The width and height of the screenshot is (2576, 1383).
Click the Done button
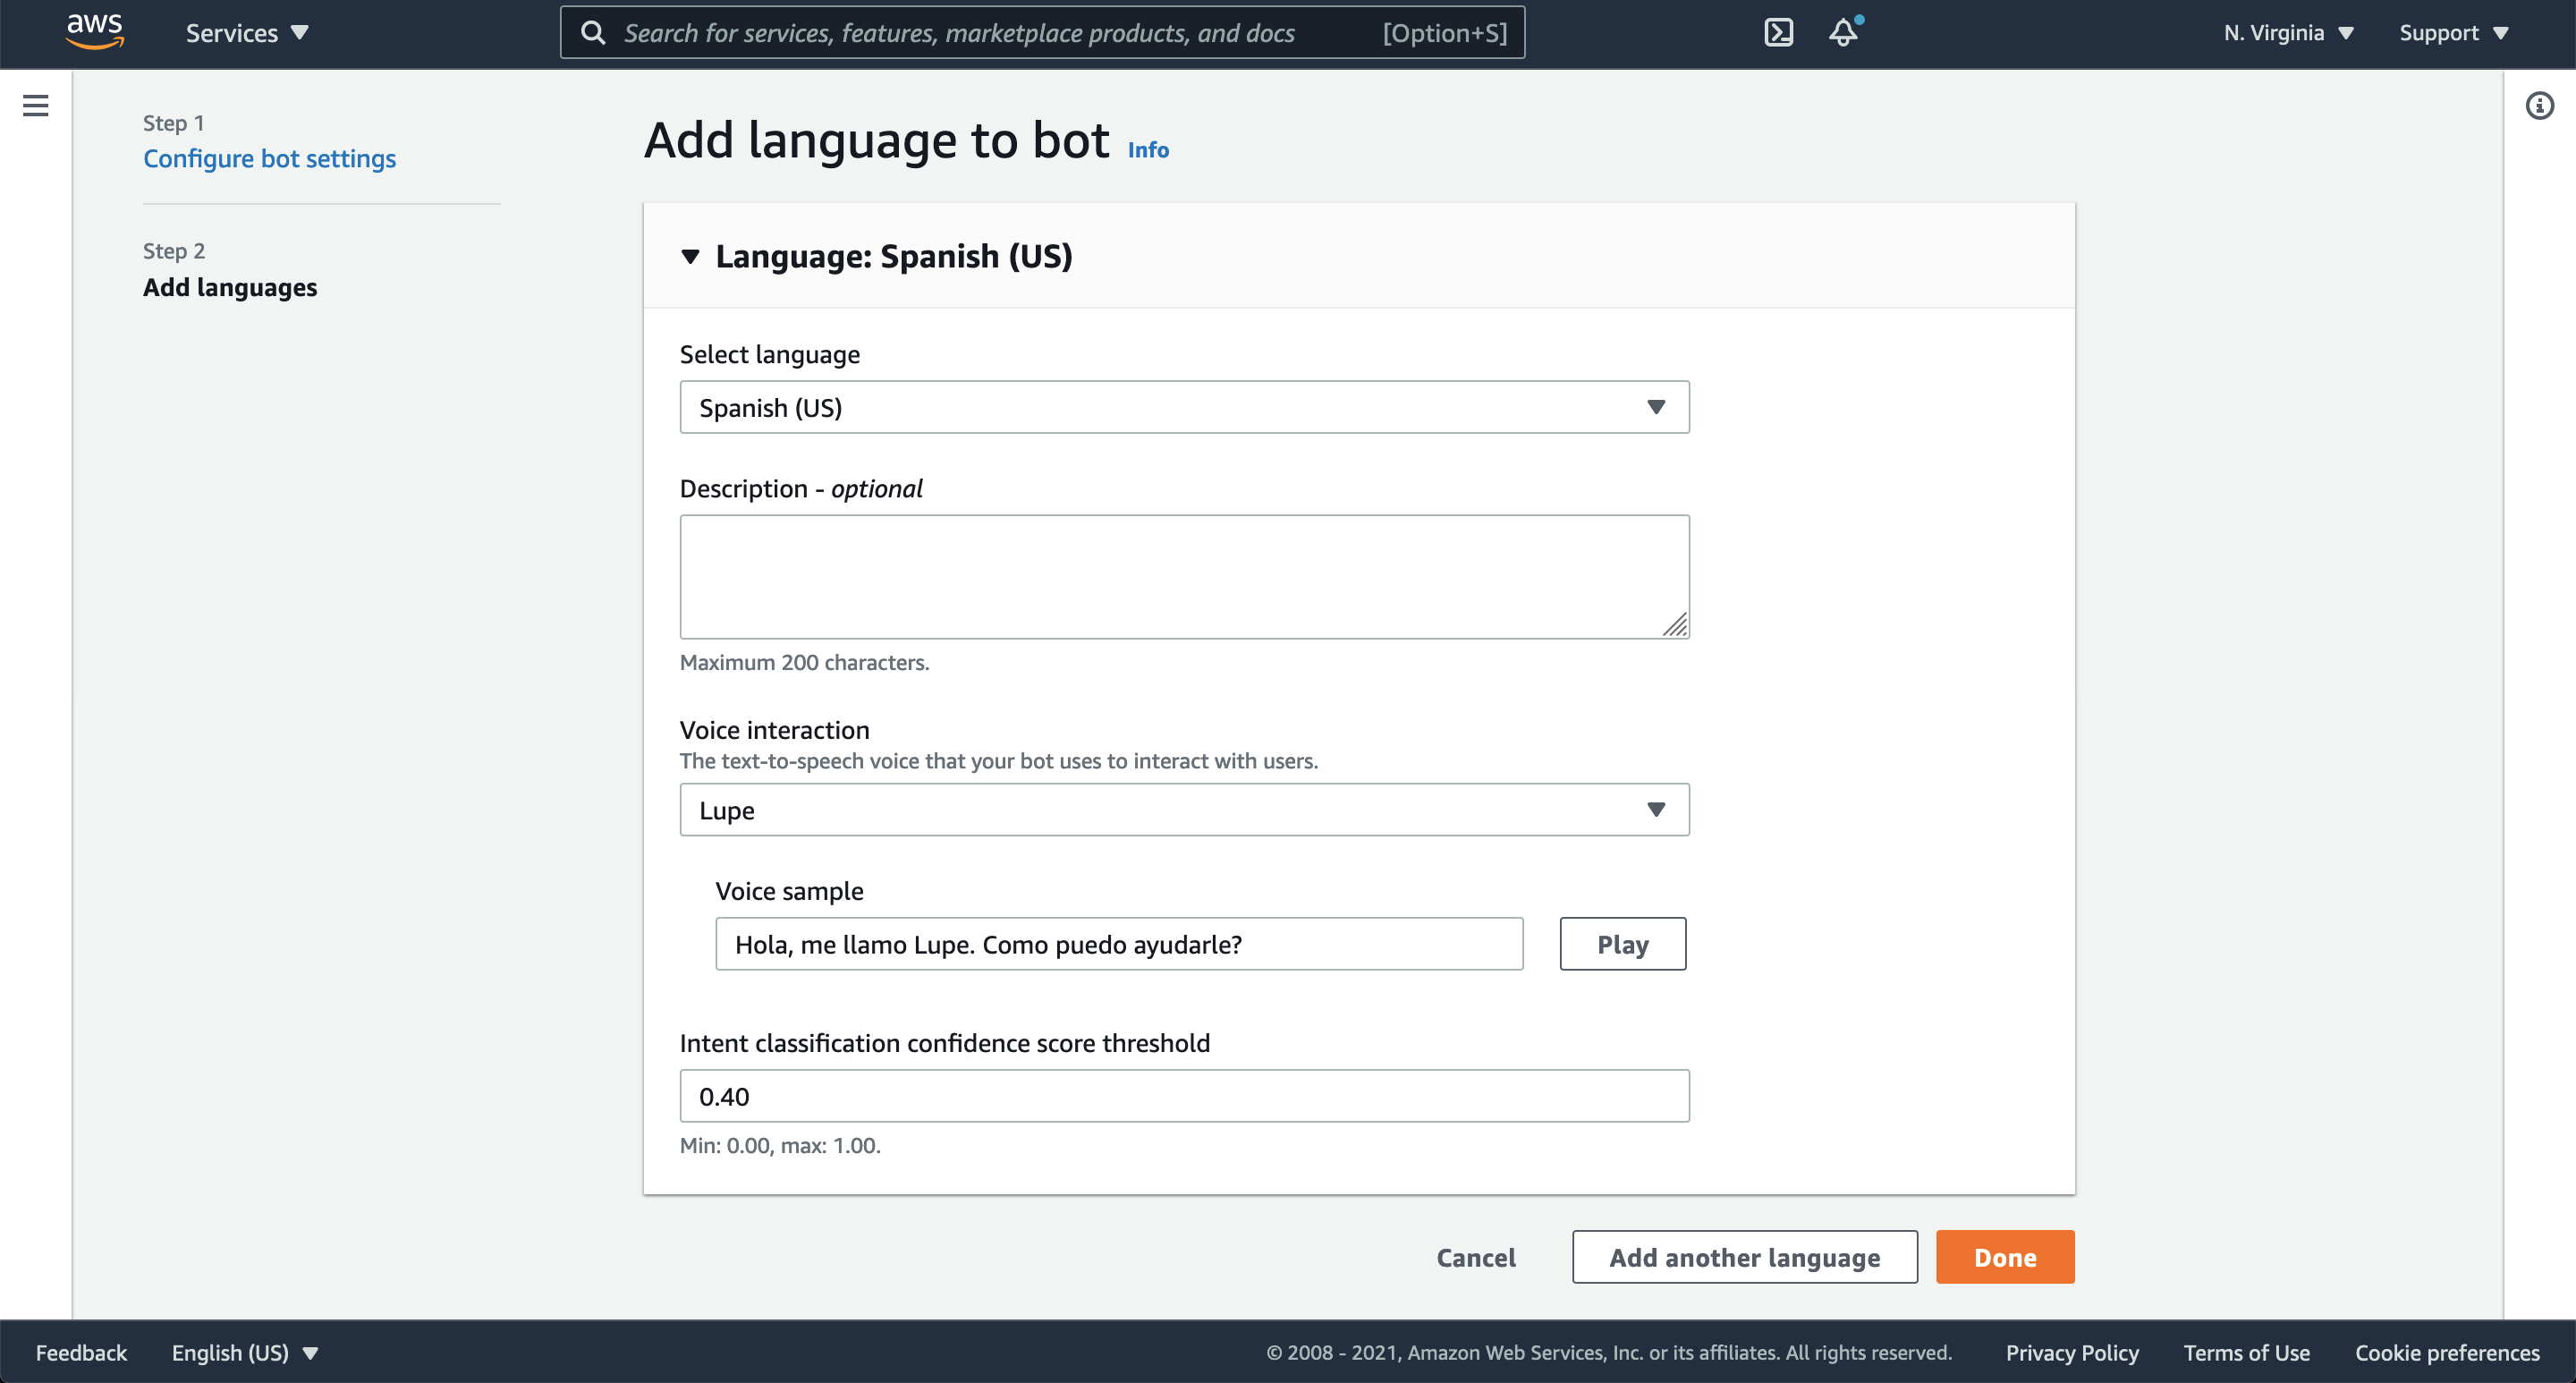coord(2004,1257)
